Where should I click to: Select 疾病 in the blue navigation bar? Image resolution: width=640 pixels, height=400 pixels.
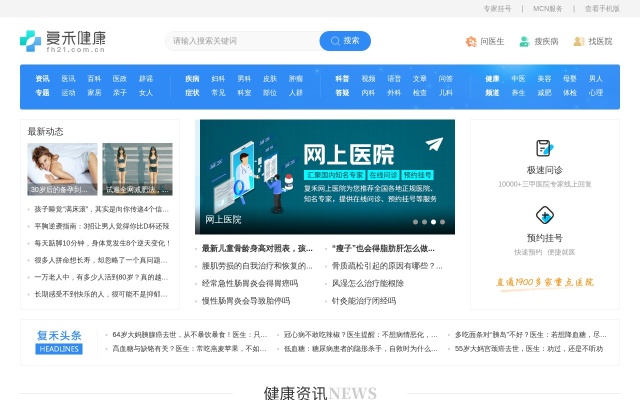click(192, 78)
